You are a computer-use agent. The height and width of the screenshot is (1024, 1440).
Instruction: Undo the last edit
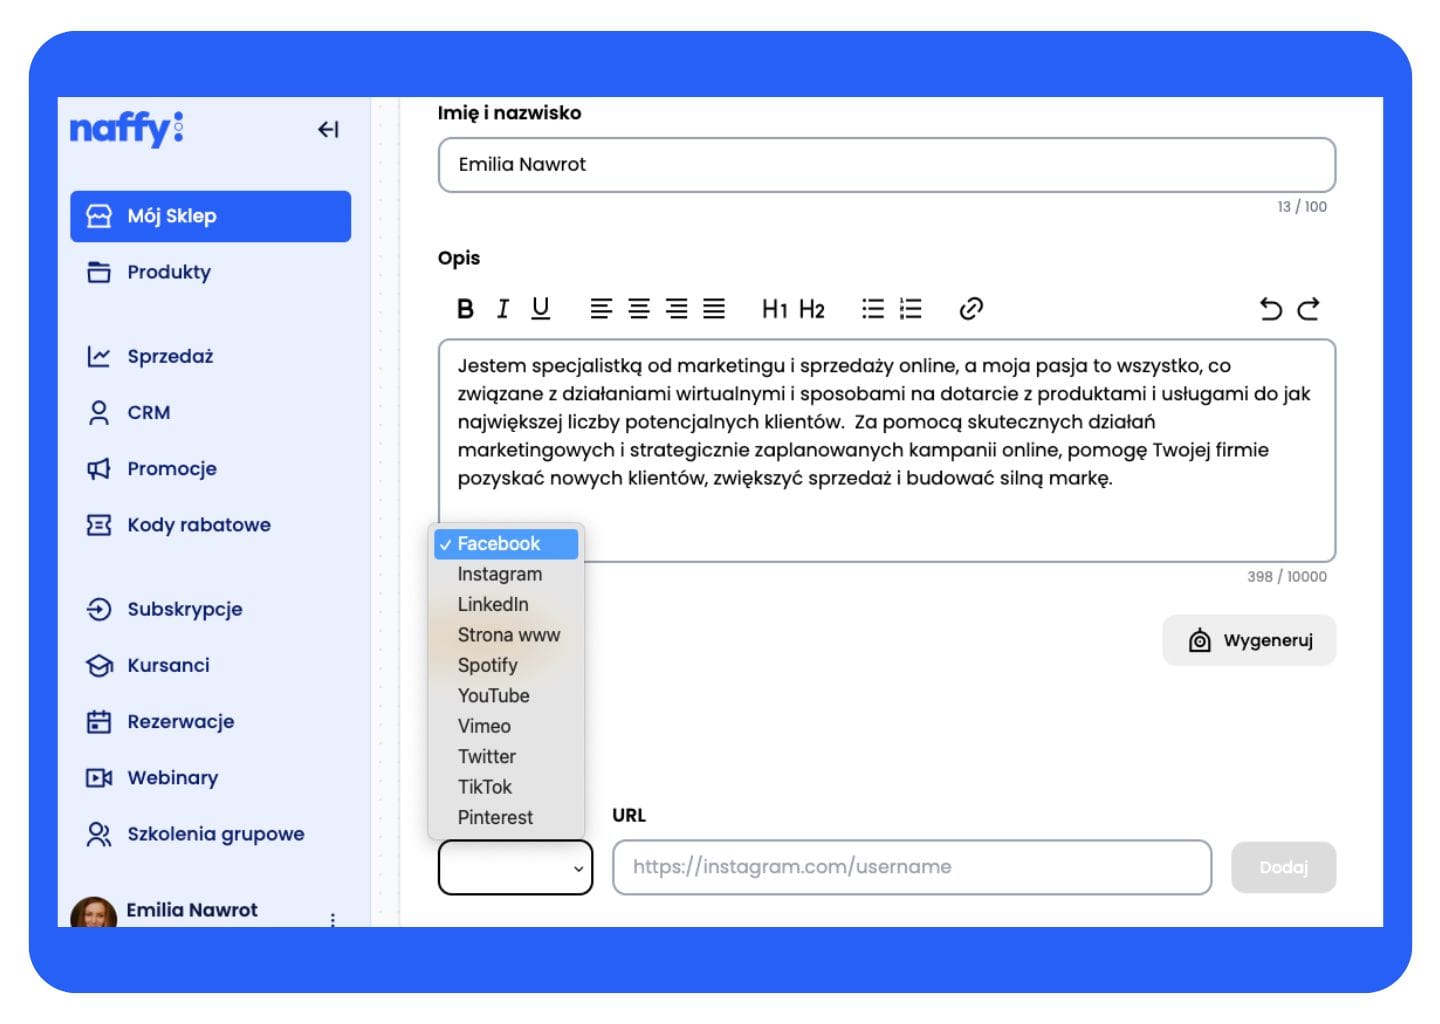click(x=1270, y=309)
